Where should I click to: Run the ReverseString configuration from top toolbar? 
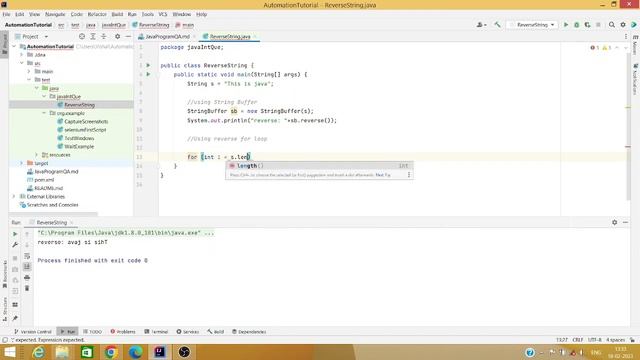tap(566, 25)
